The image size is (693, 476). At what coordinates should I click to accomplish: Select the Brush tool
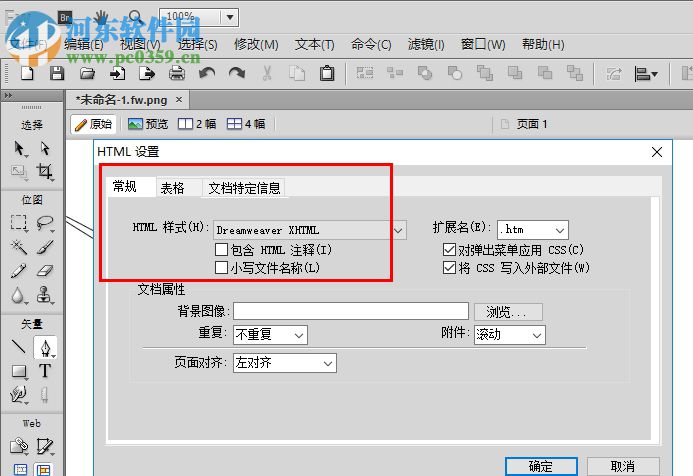[45, 247]
